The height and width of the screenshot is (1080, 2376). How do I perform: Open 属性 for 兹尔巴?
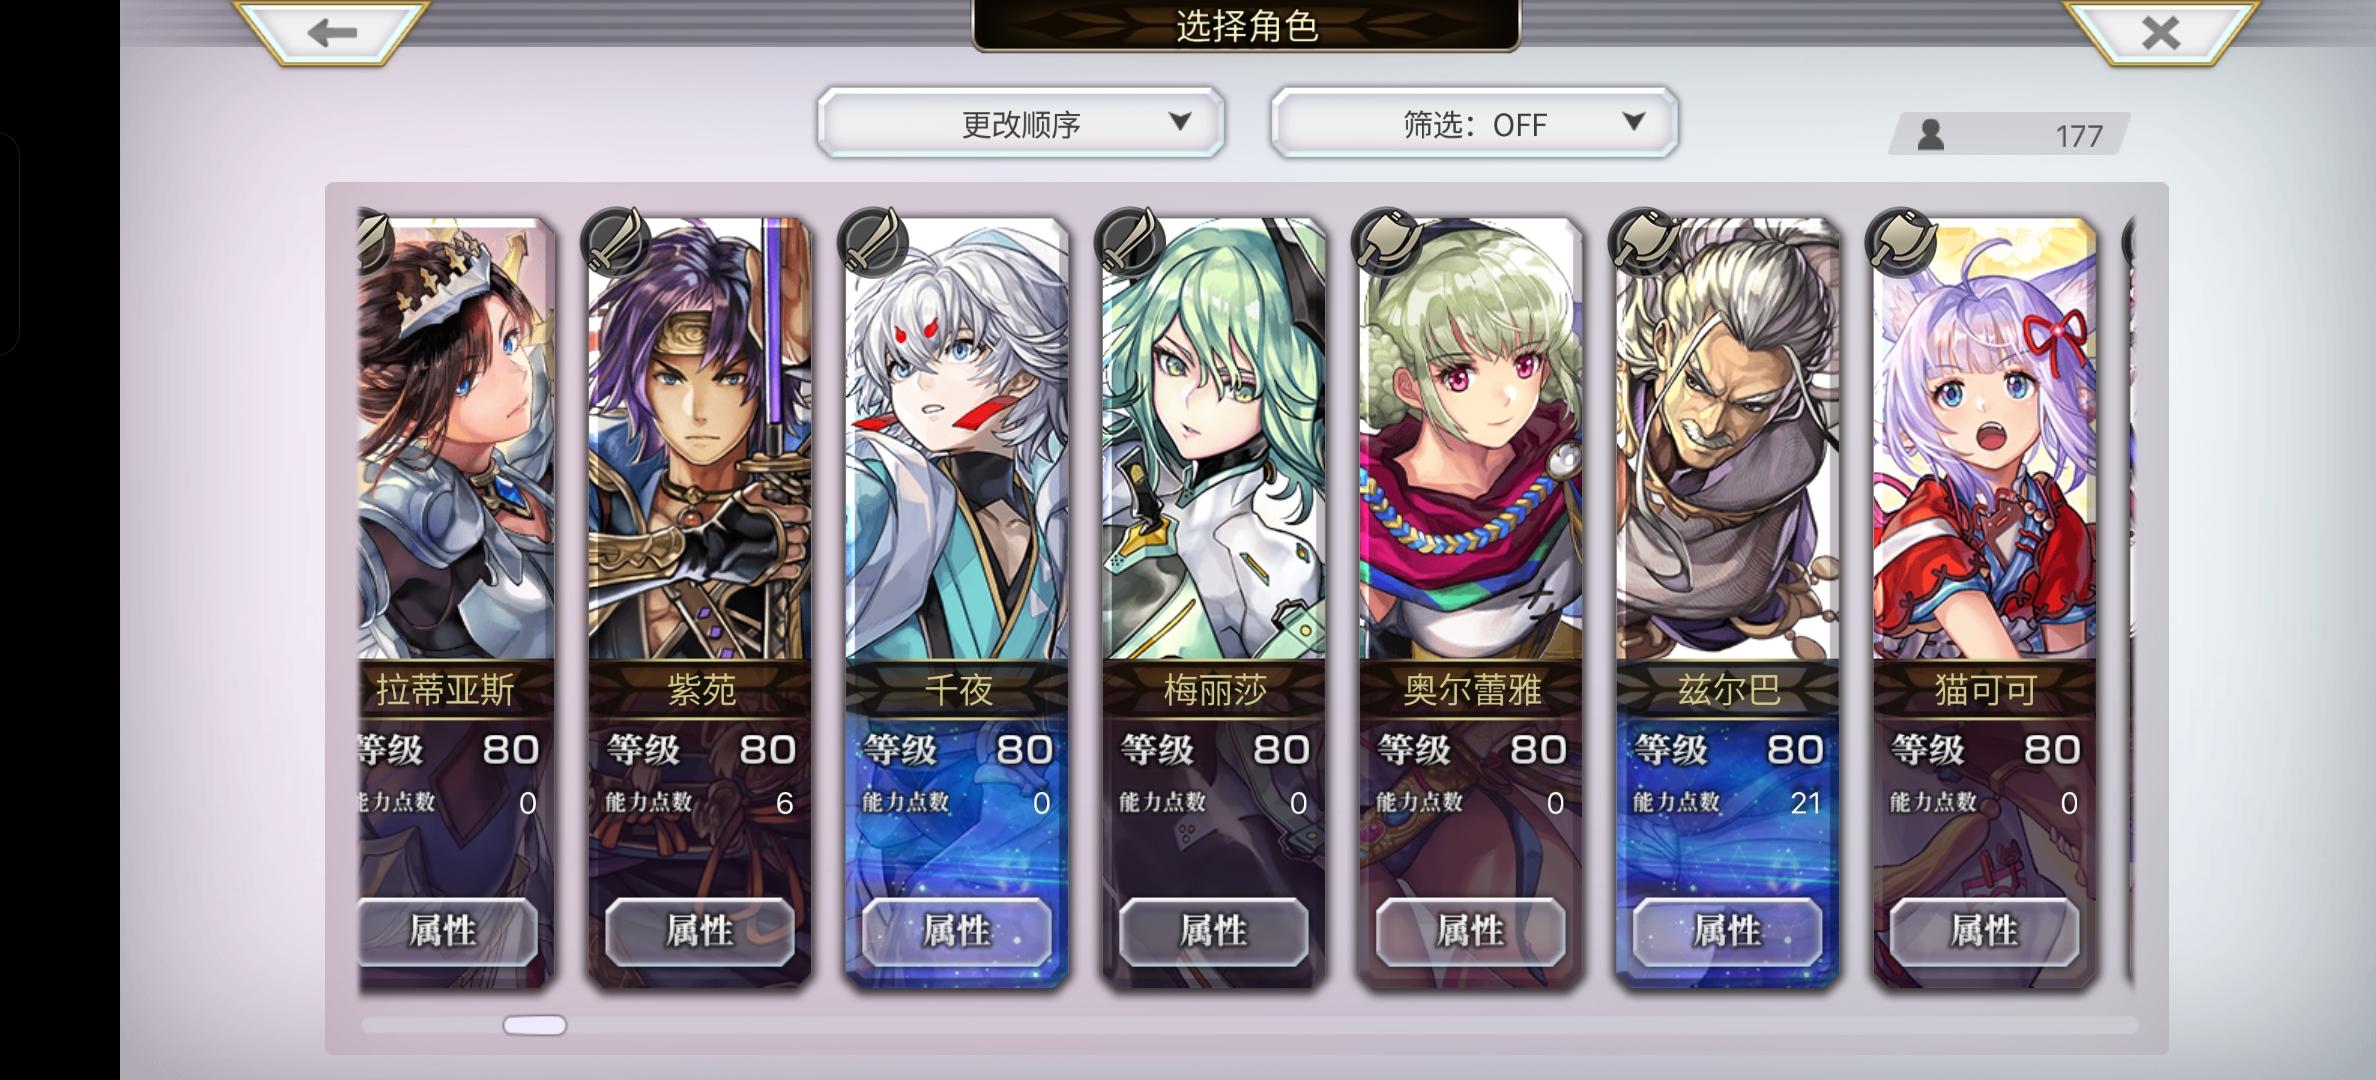point(1728,931)
